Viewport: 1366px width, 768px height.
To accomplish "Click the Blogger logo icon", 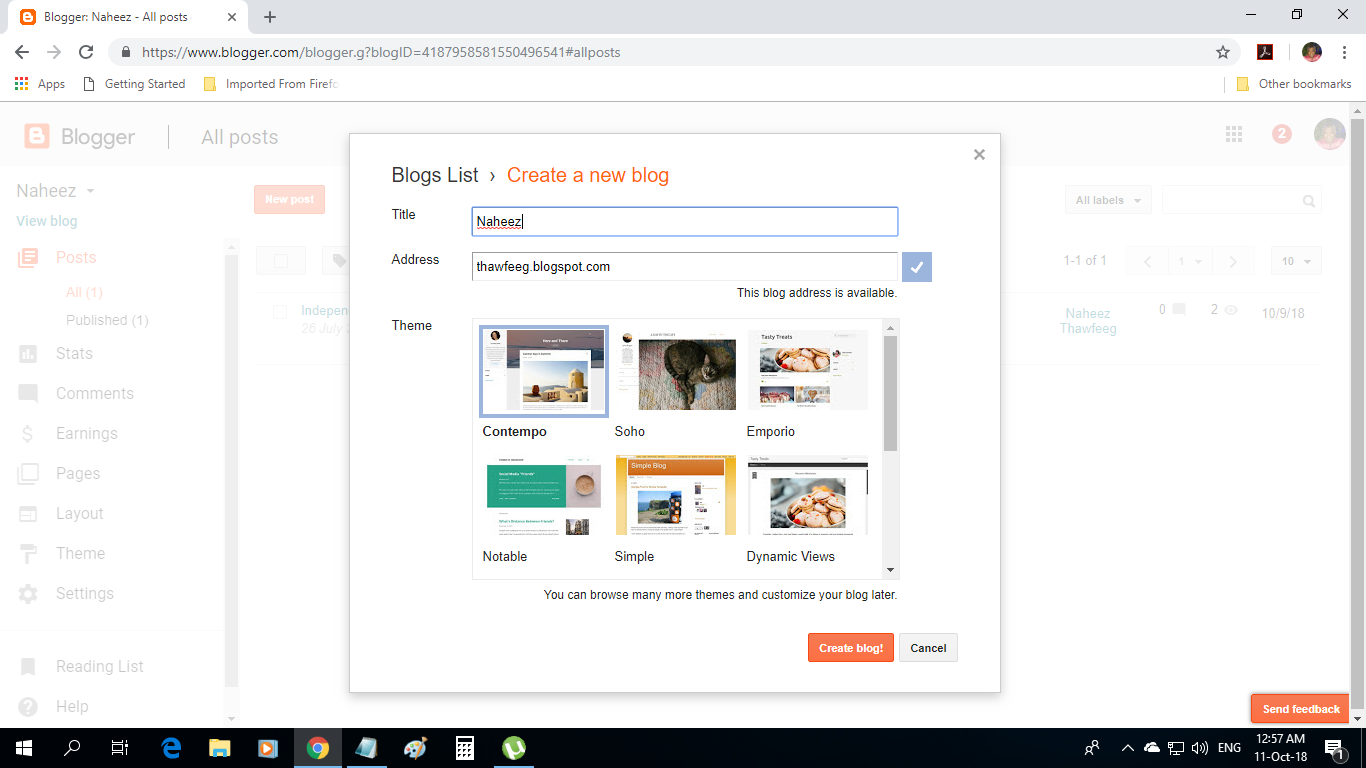I will click(x=37, y=137).
